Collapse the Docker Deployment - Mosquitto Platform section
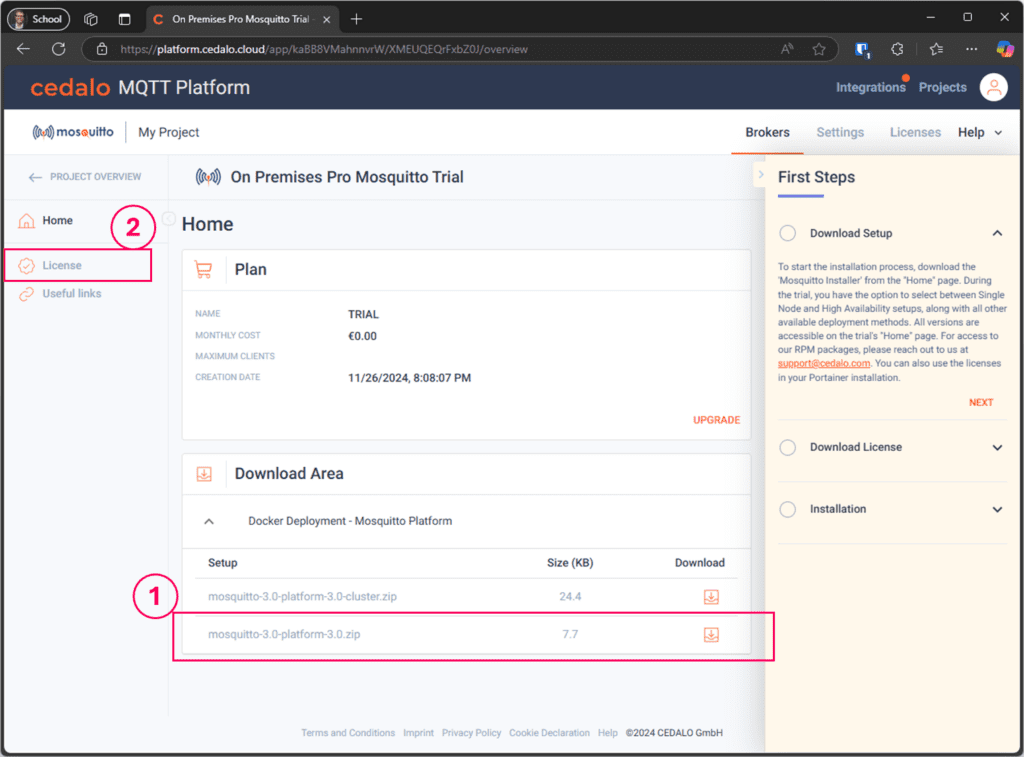This screenshot has width=1024, height=757. tap(209, 521)
